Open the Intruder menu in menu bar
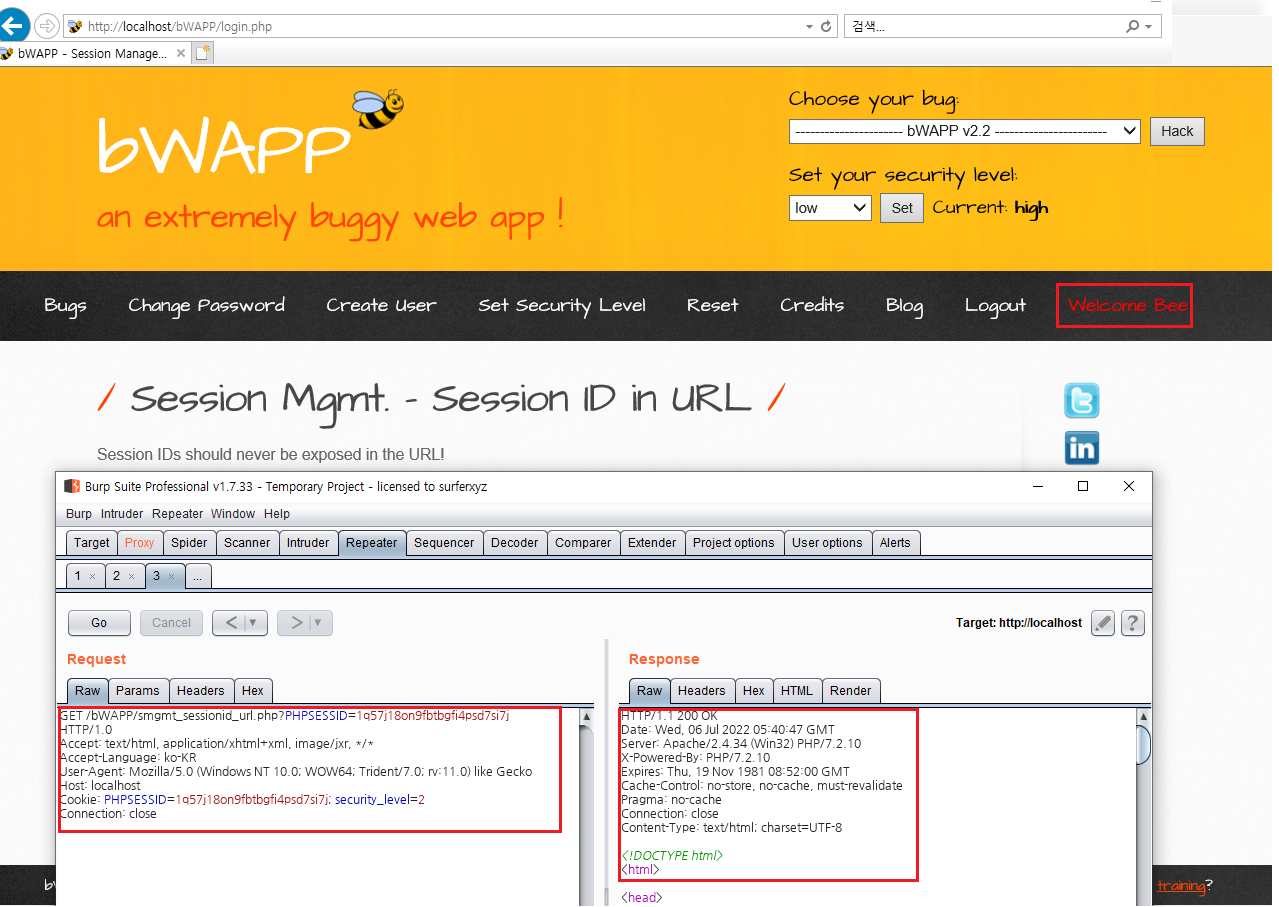The height and width of the screenshot is (907, 1279). point(122,514)
